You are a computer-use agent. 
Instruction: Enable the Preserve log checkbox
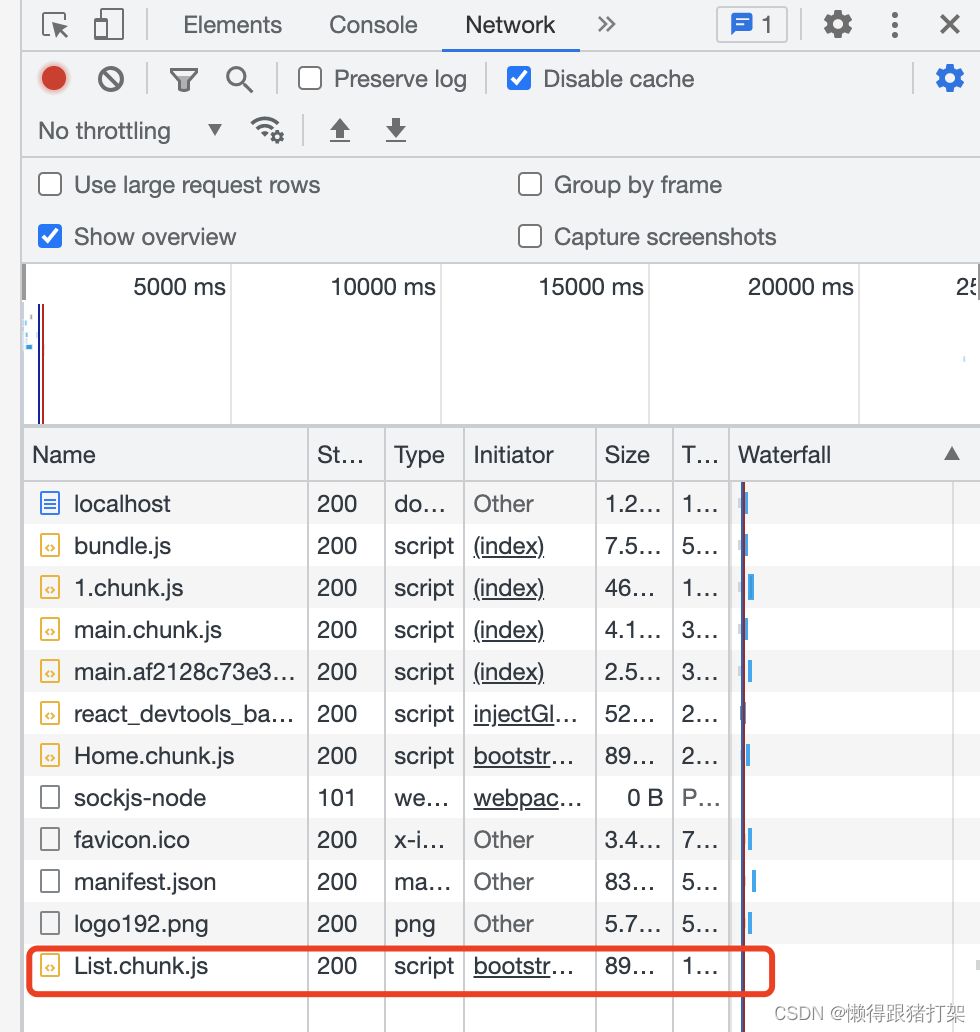click(x=311, y=78)
